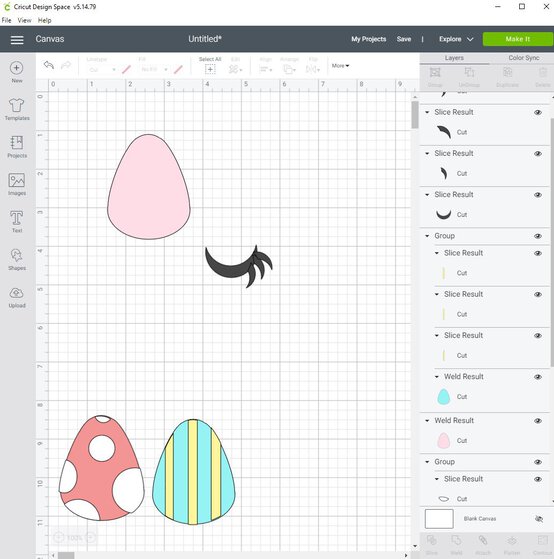Image resolution: width=554 pixels, height=559 pixels.
Task: Open the hamburger main menu
Action: tap(17, 40)
